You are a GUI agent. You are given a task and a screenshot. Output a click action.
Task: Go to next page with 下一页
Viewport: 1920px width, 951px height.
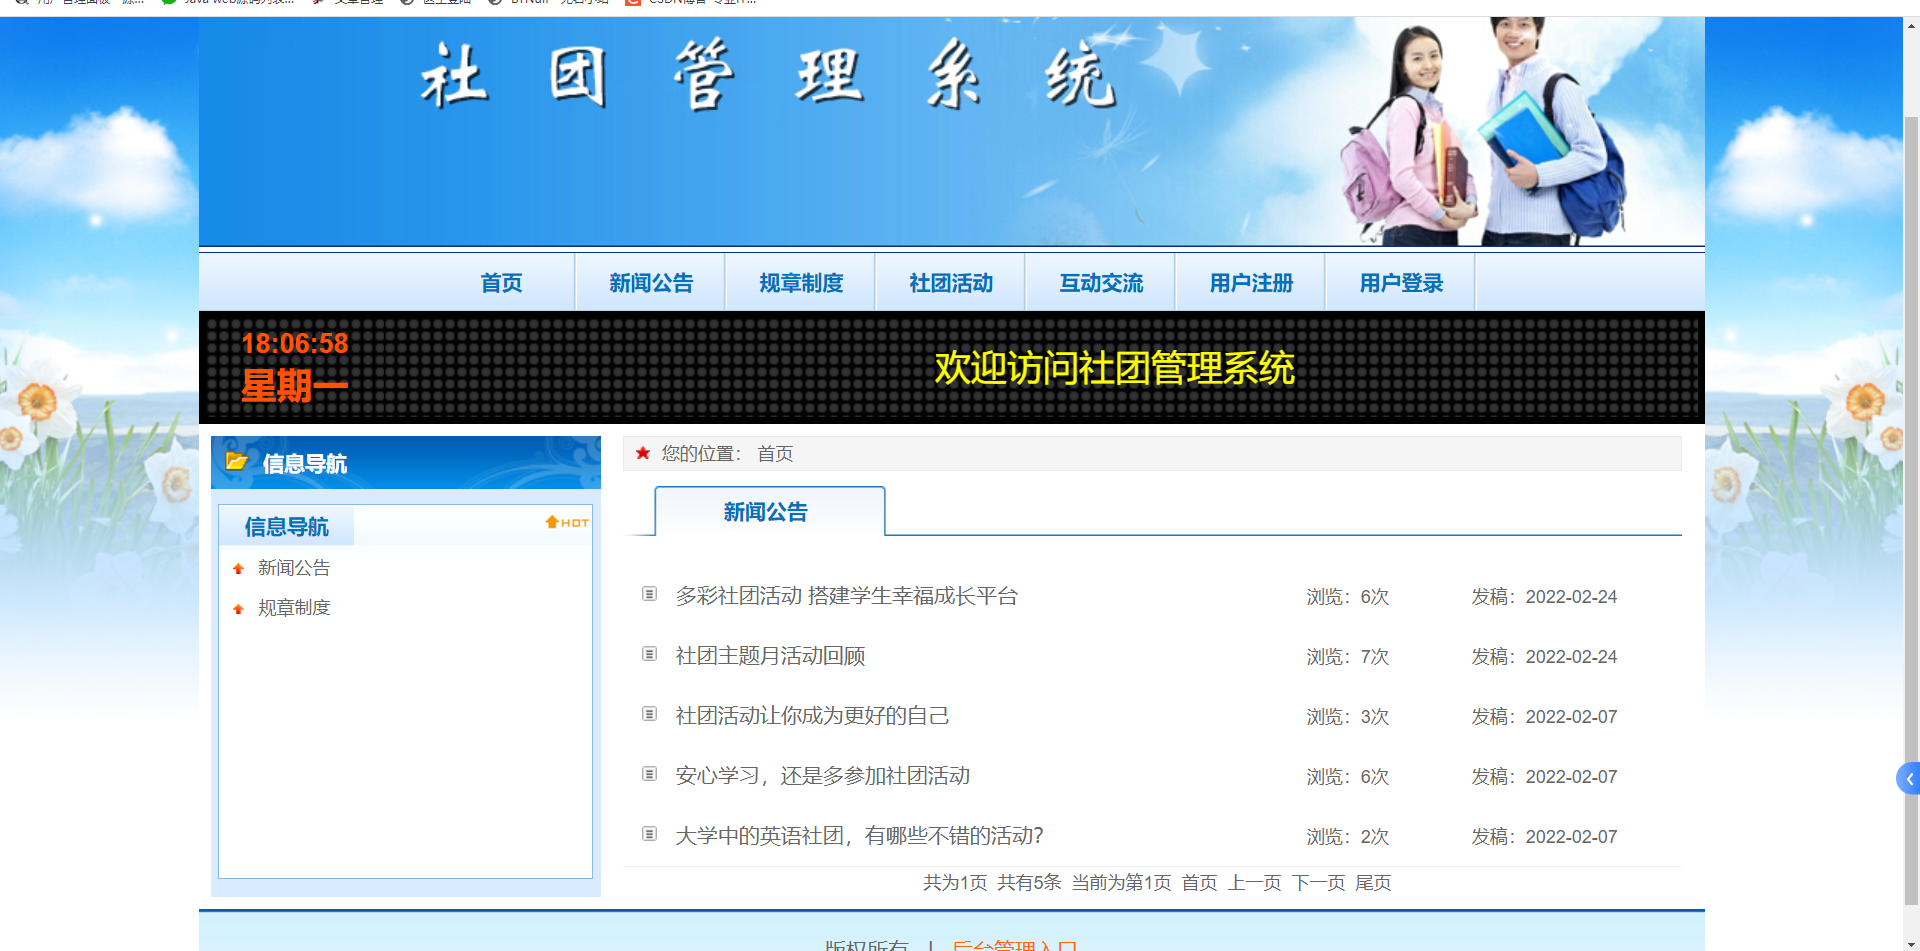pos(1318,883)
